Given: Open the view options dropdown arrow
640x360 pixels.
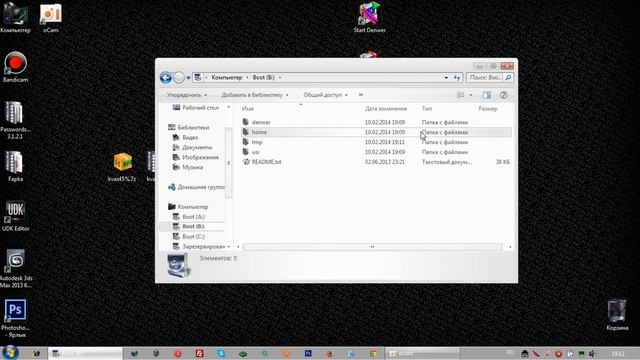Looking at the screenshot, I should click(x=471, y=95).
